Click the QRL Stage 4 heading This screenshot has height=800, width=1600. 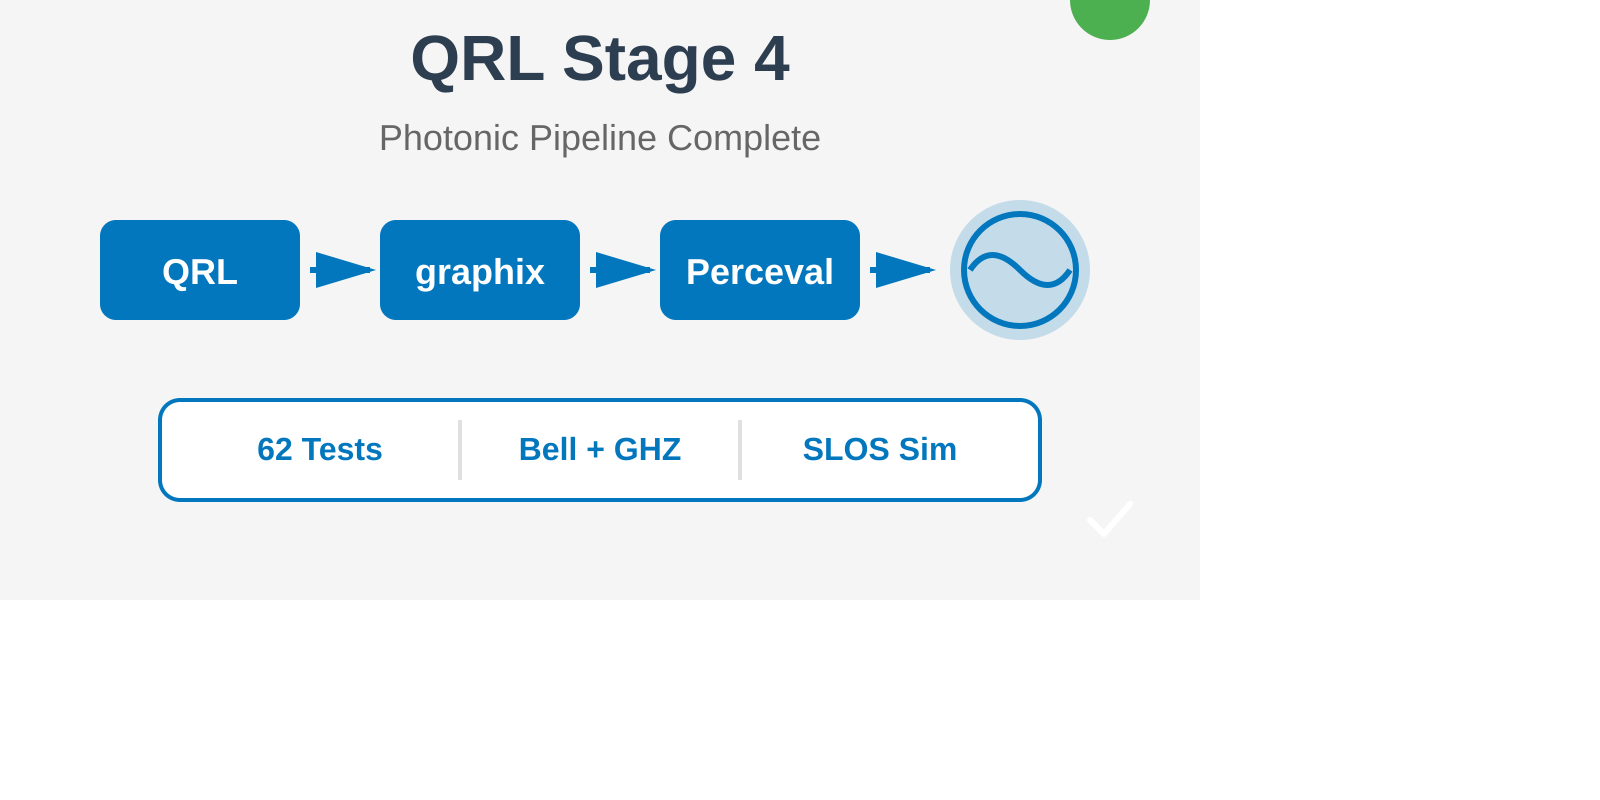click(x=600, y=59)
